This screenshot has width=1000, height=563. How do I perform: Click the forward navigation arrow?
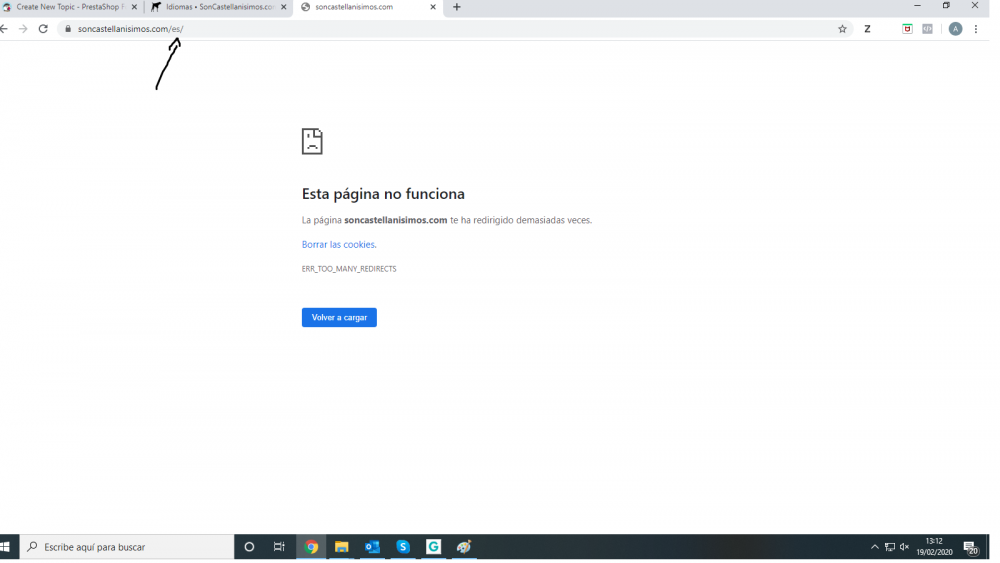23,29
